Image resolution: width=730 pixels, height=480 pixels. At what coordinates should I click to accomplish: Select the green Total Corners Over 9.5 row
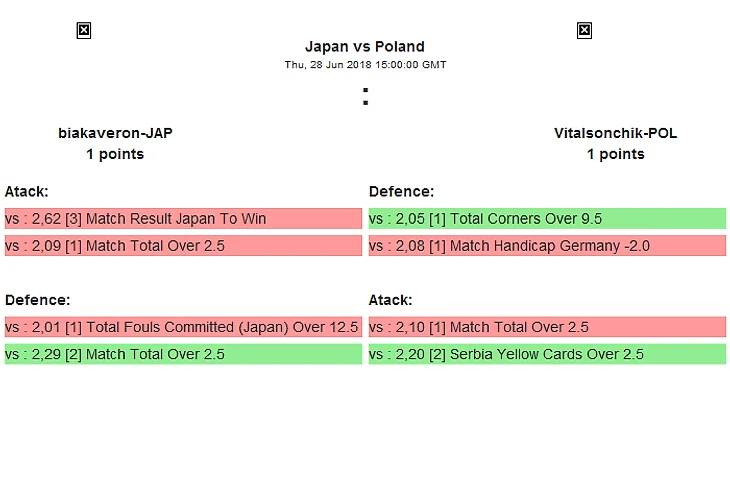(547, 219)
